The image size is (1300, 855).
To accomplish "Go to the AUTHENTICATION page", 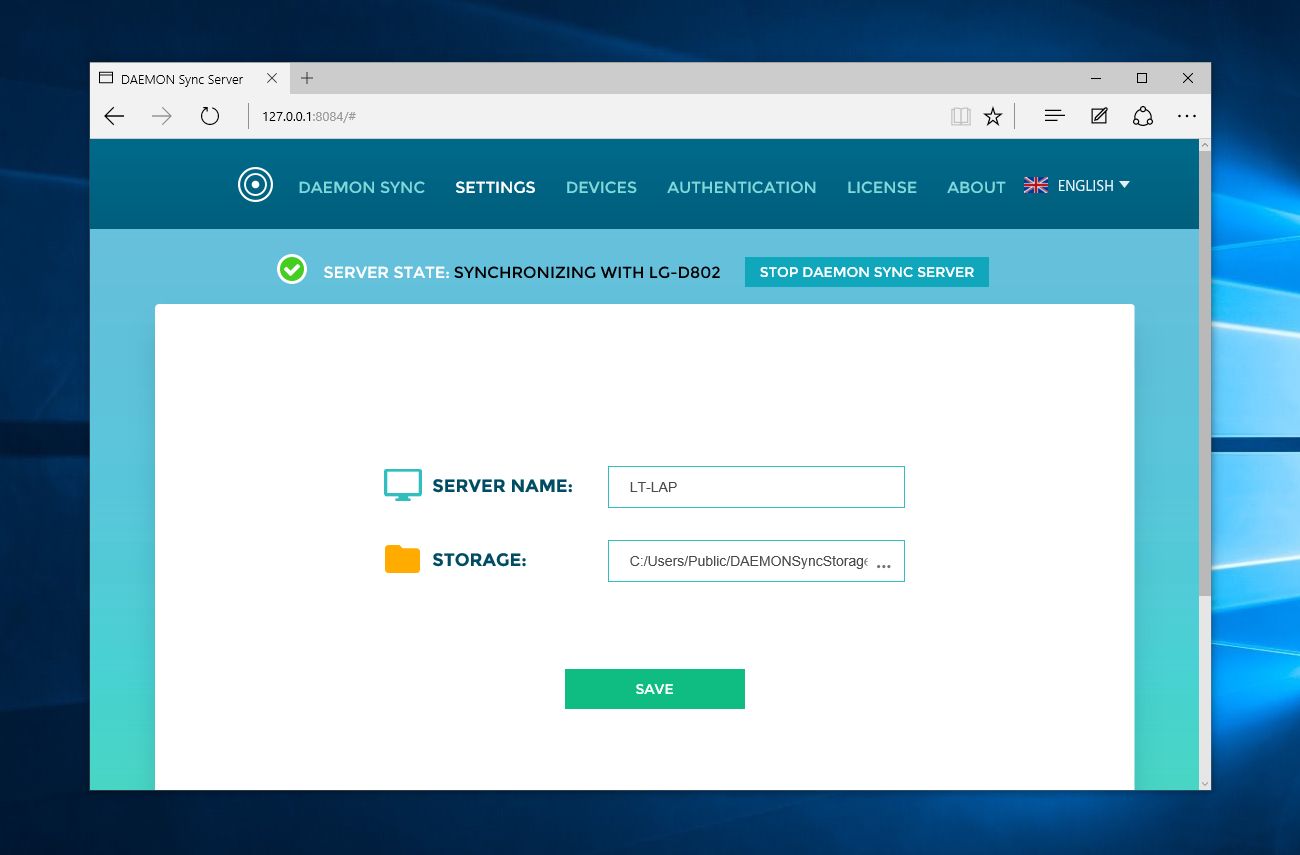I will tap(742, 187).
